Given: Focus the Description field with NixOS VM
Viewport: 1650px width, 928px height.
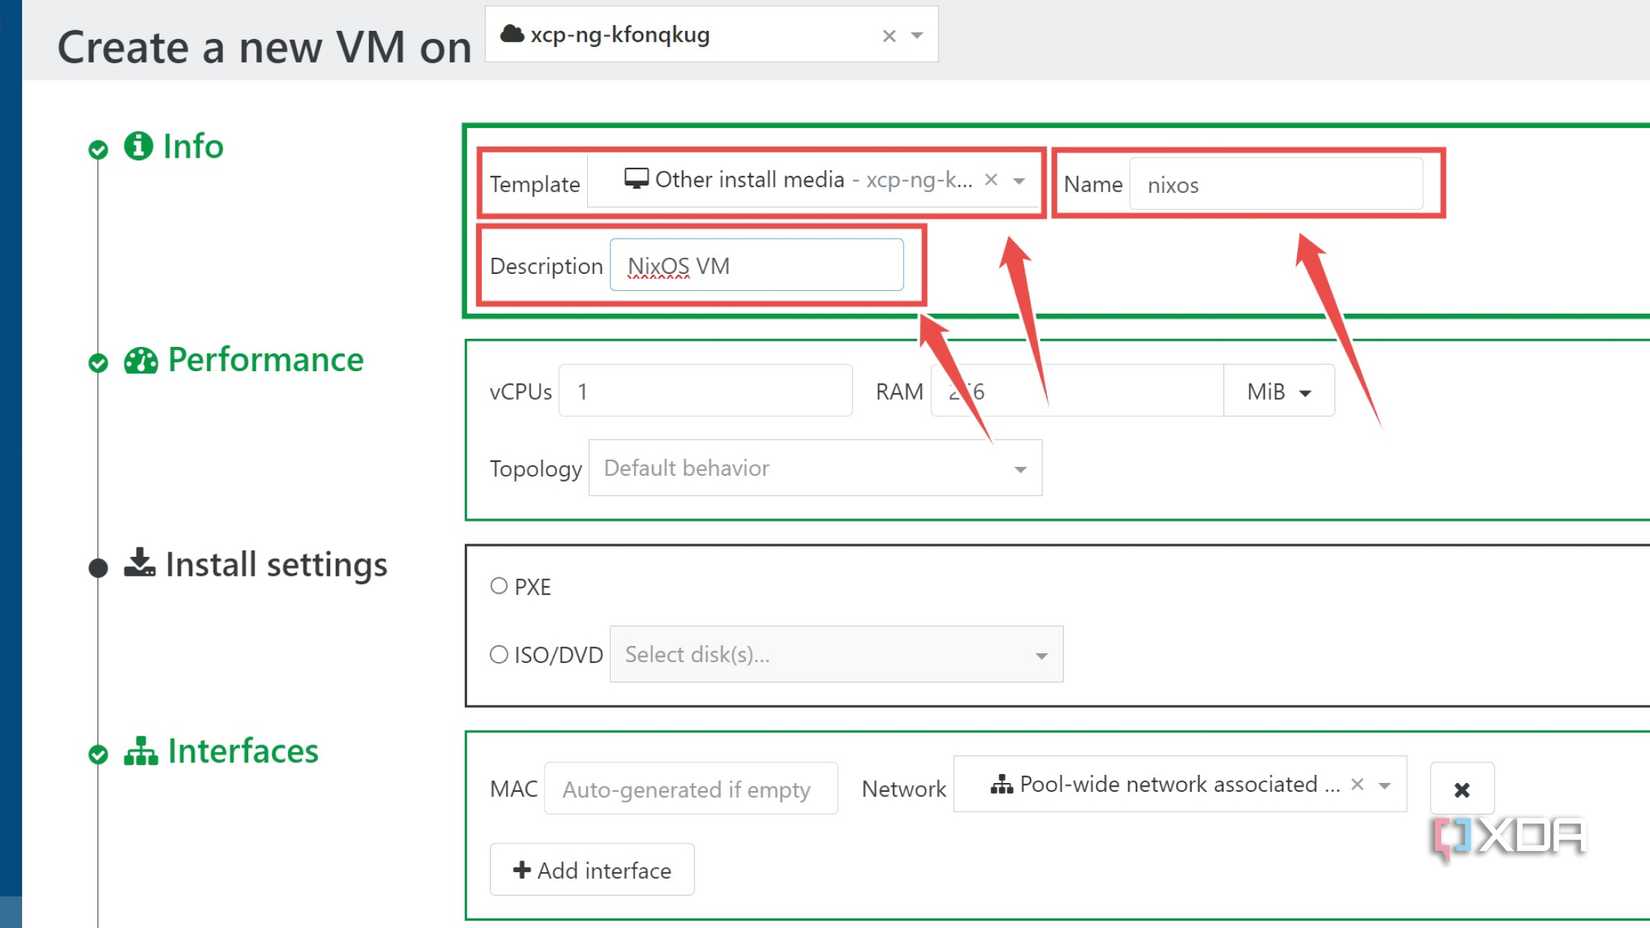Looking at the screenshot, I should 757,265.
